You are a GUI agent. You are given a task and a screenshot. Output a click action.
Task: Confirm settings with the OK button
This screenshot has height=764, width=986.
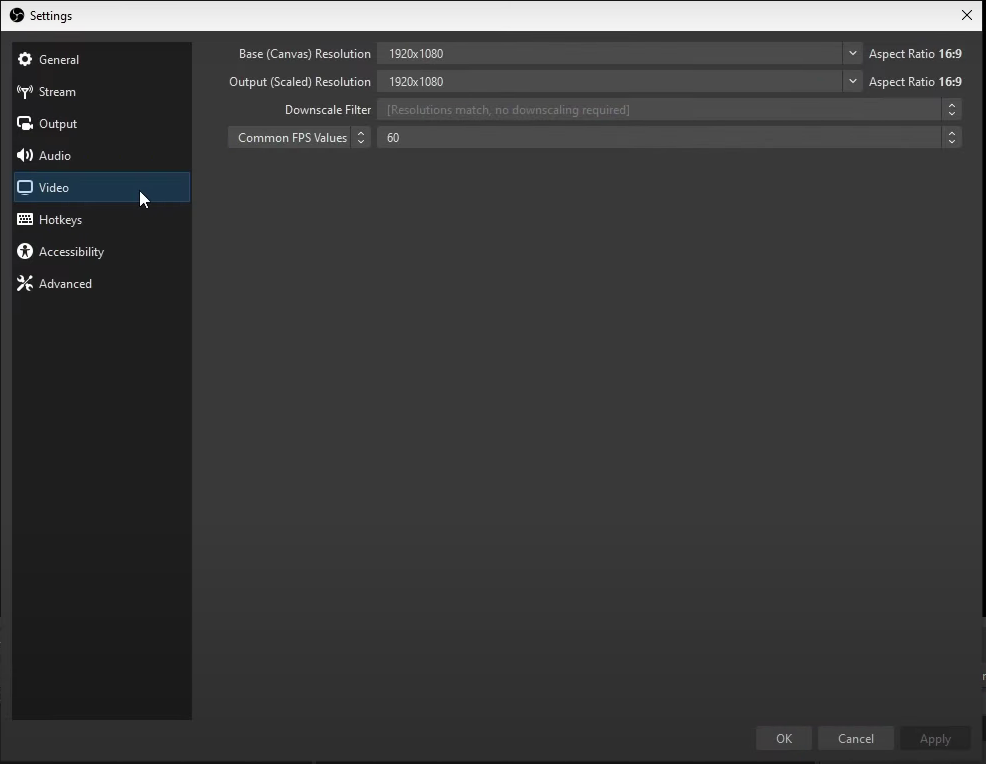pos(783,738)
